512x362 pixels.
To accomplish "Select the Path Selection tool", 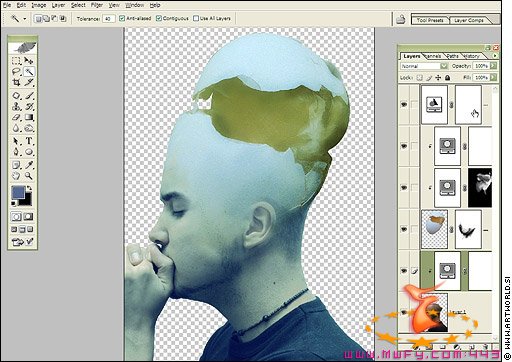I will (16, 141).
